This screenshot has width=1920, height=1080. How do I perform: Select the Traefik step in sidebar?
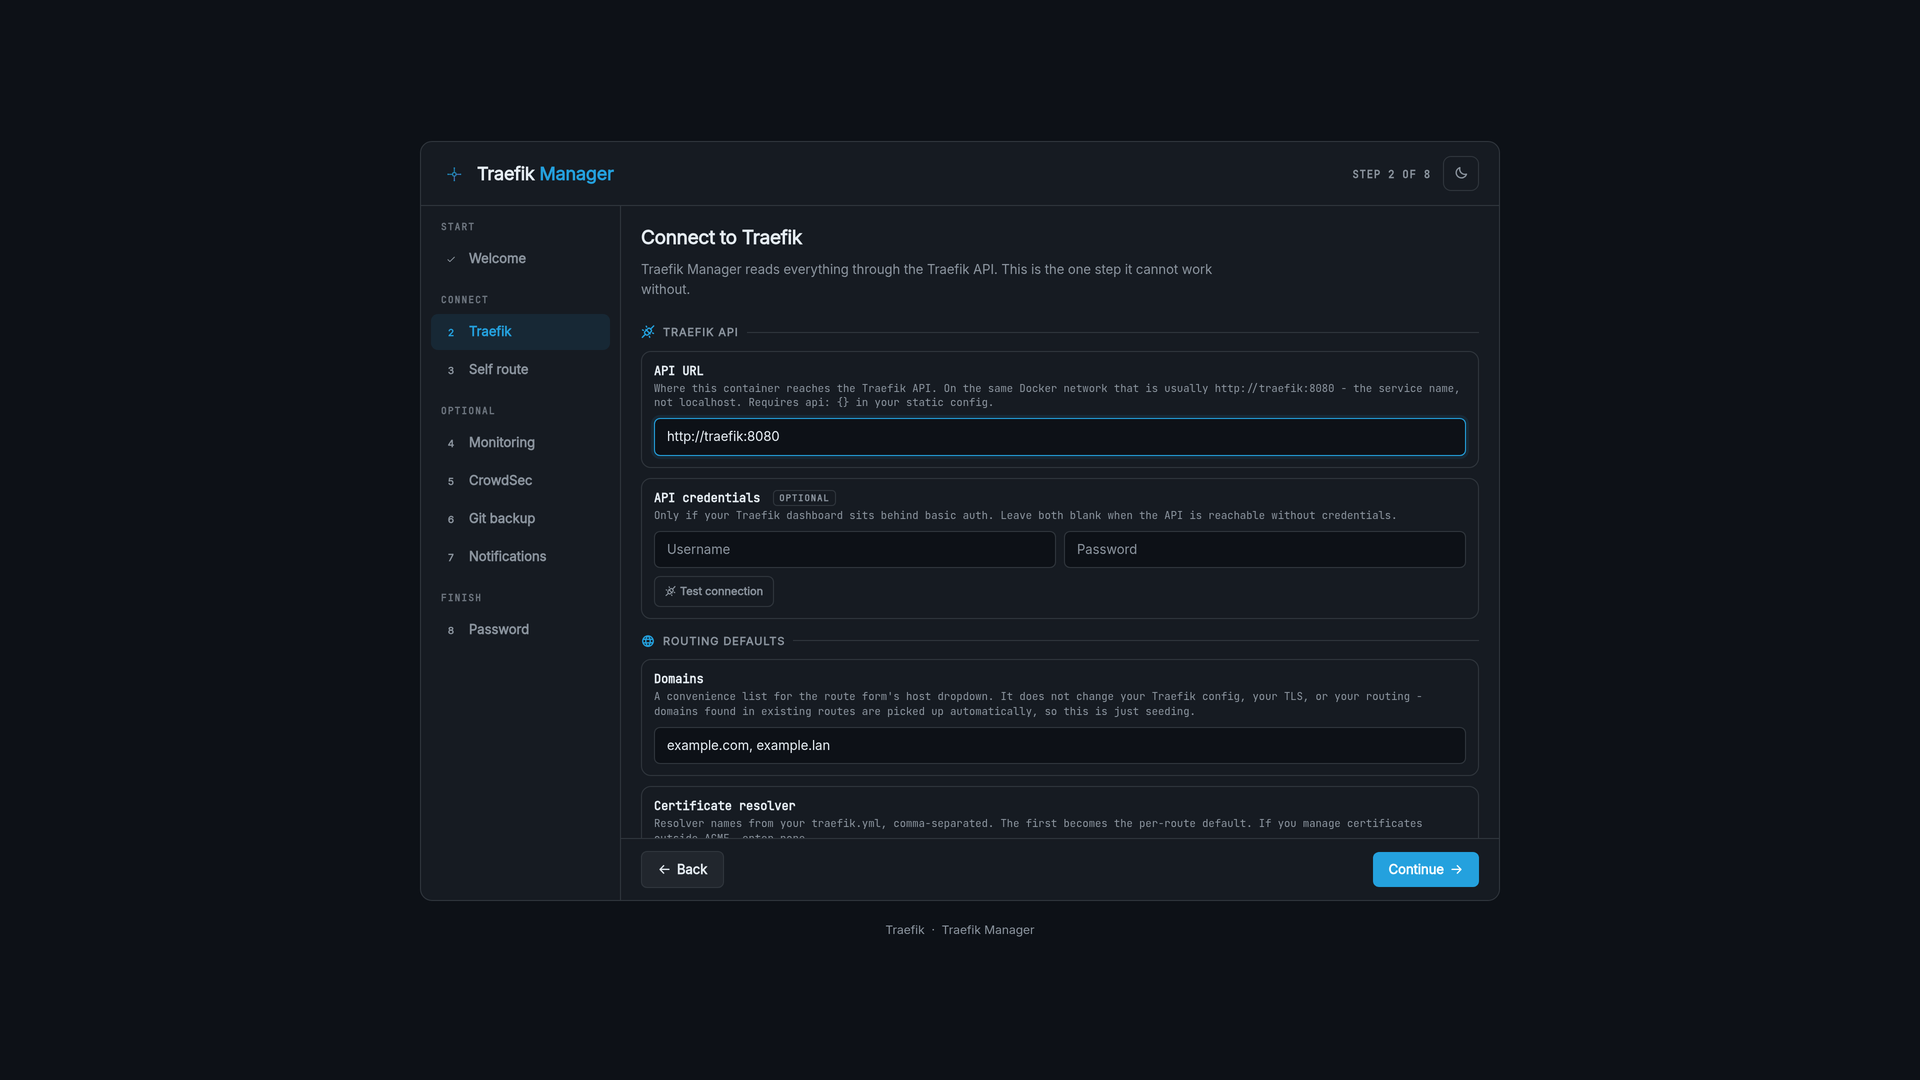(x=520, y=332)
